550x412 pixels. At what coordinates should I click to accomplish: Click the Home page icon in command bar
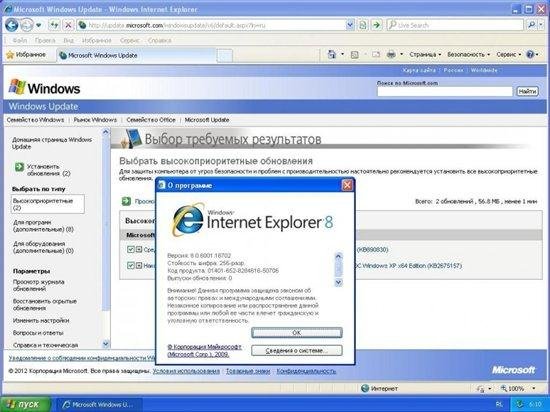331,54
